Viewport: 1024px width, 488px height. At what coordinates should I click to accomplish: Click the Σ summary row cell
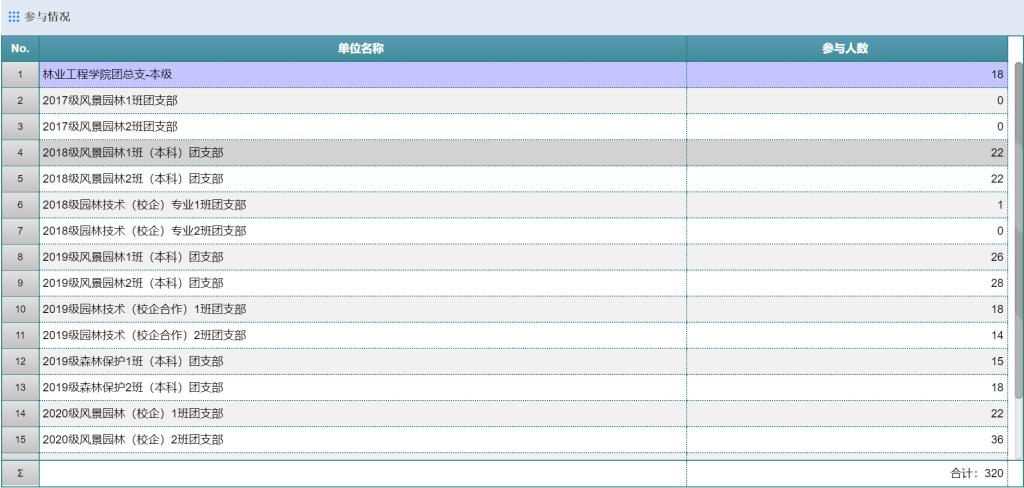20,473
